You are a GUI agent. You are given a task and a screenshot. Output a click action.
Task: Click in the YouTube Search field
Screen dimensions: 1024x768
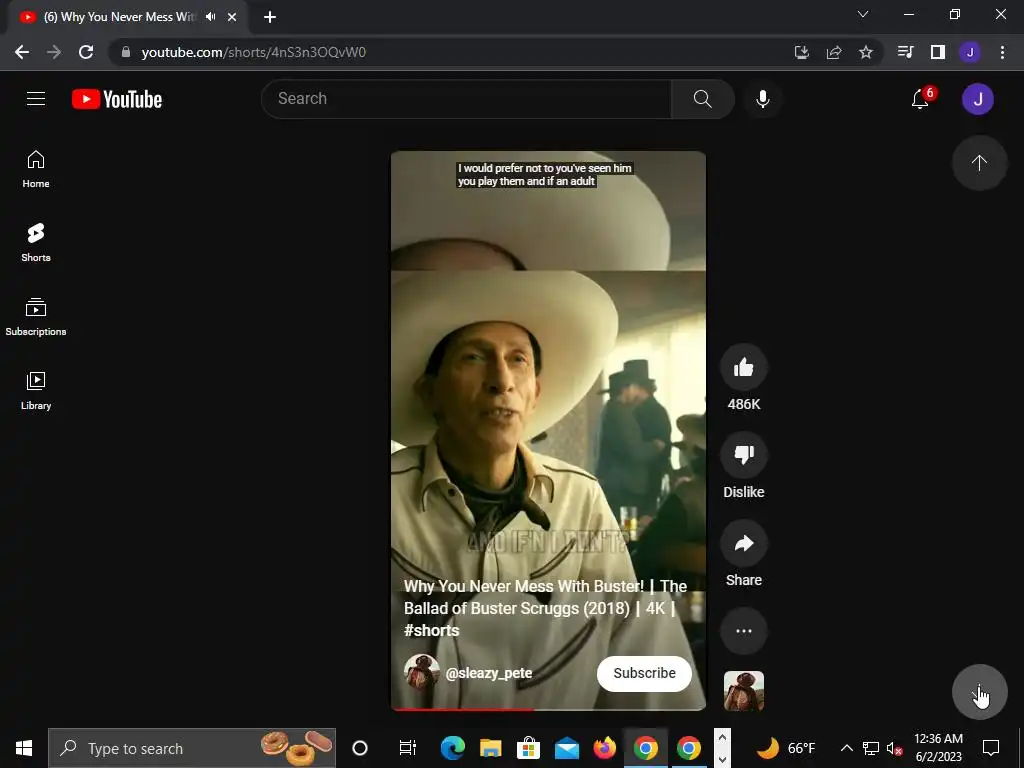(x=466, y=99)
